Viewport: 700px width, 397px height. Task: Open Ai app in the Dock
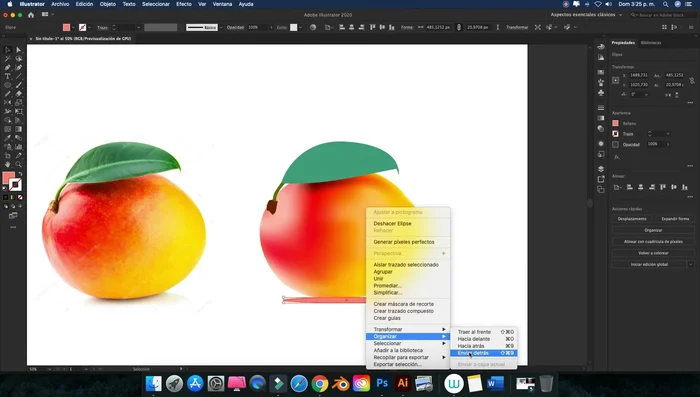pyautogui.click(x=403, y=383)
